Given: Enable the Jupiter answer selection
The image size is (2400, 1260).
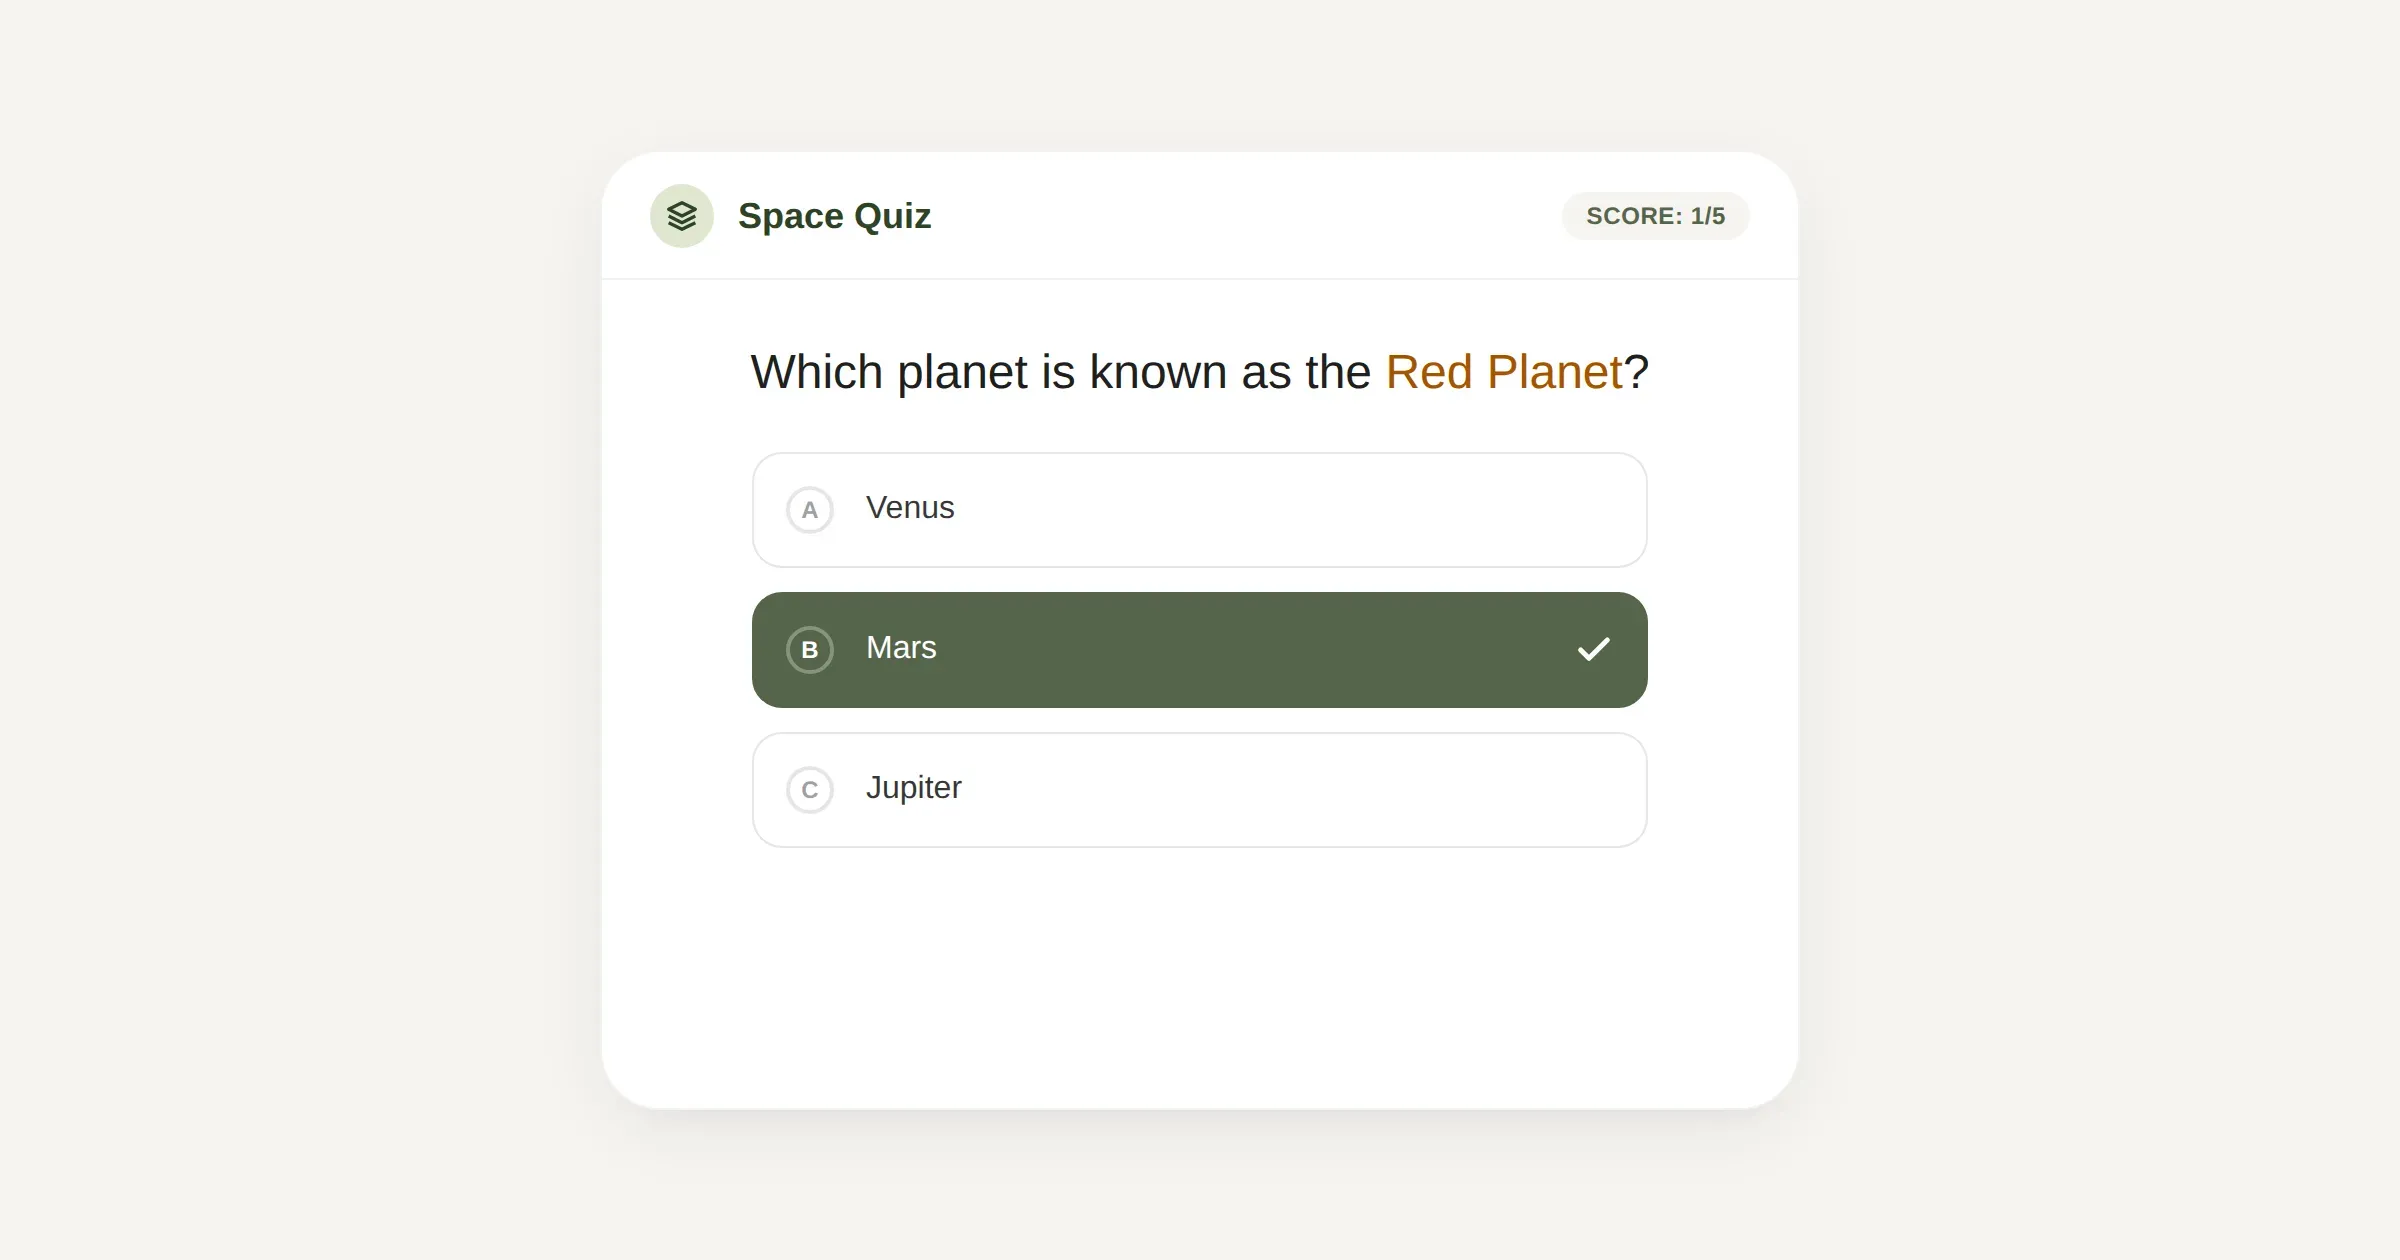Looking at the screenshot, I should (x=1198, y=789).
